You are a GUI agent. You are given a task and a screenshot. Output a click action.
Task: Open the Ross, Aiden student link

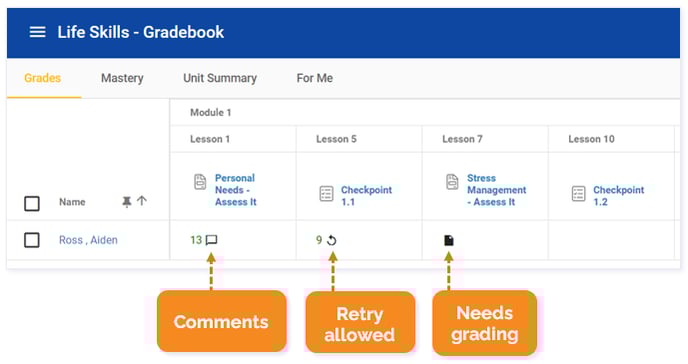88,240
